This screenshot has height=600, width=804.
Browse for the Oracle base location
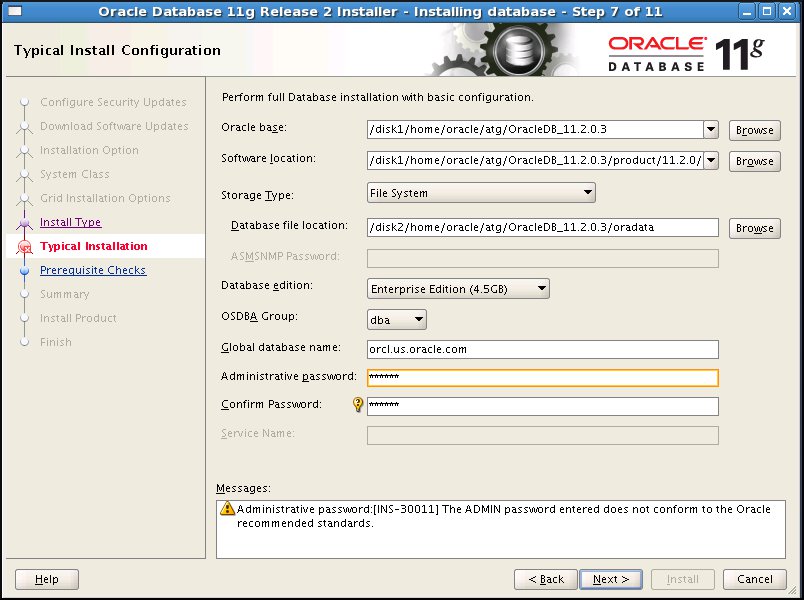coord(754,129)
